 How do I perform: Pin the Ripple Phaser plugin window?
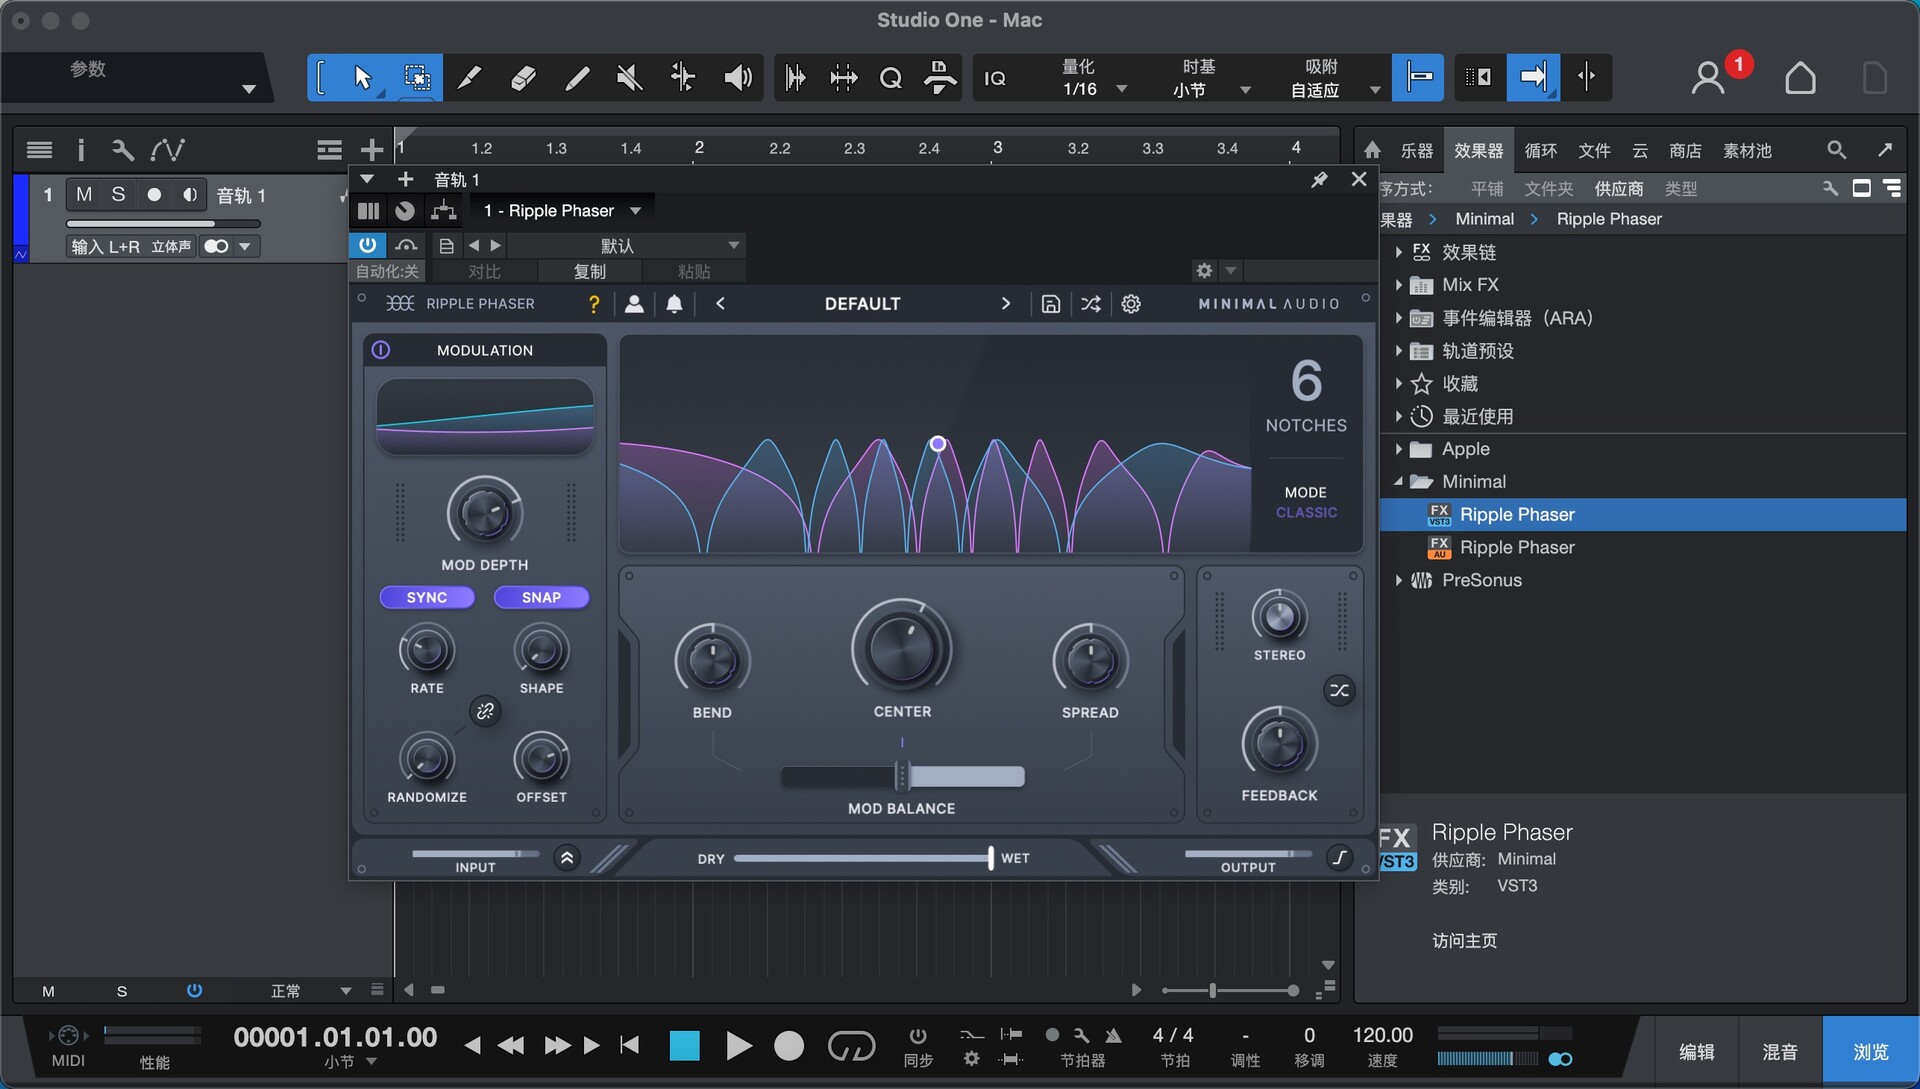coord(1320,179)
